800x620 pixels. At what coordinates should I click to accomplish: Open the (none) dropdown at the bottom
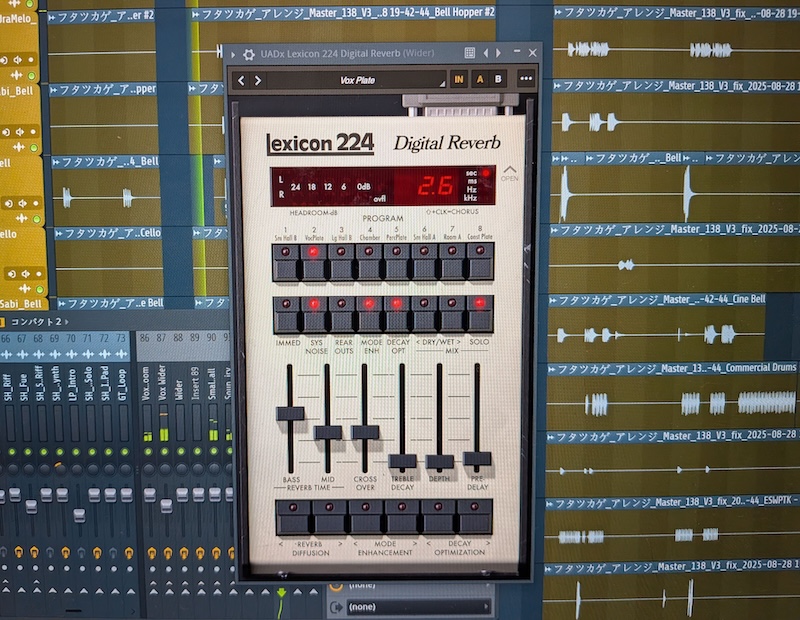pos(420,606)
